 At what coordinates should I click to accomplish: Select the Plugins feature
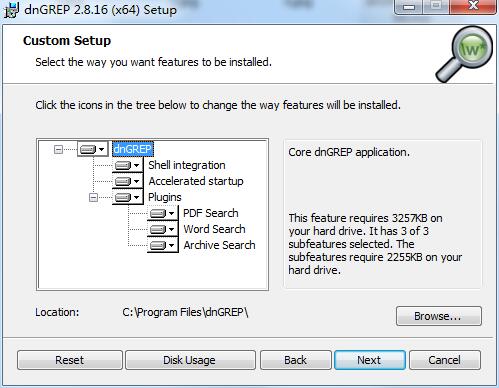165,197
